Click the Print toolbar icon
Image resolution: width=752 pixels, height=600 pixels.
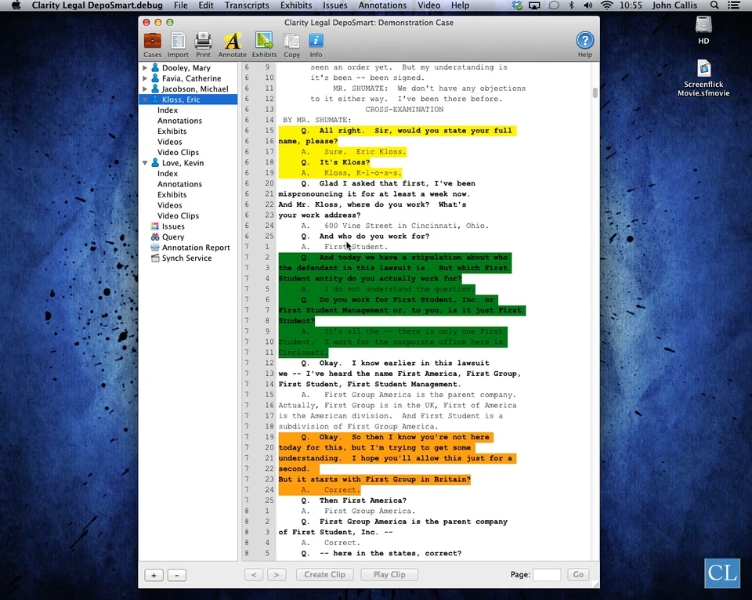pyautogui.click(x=203, y=41)
